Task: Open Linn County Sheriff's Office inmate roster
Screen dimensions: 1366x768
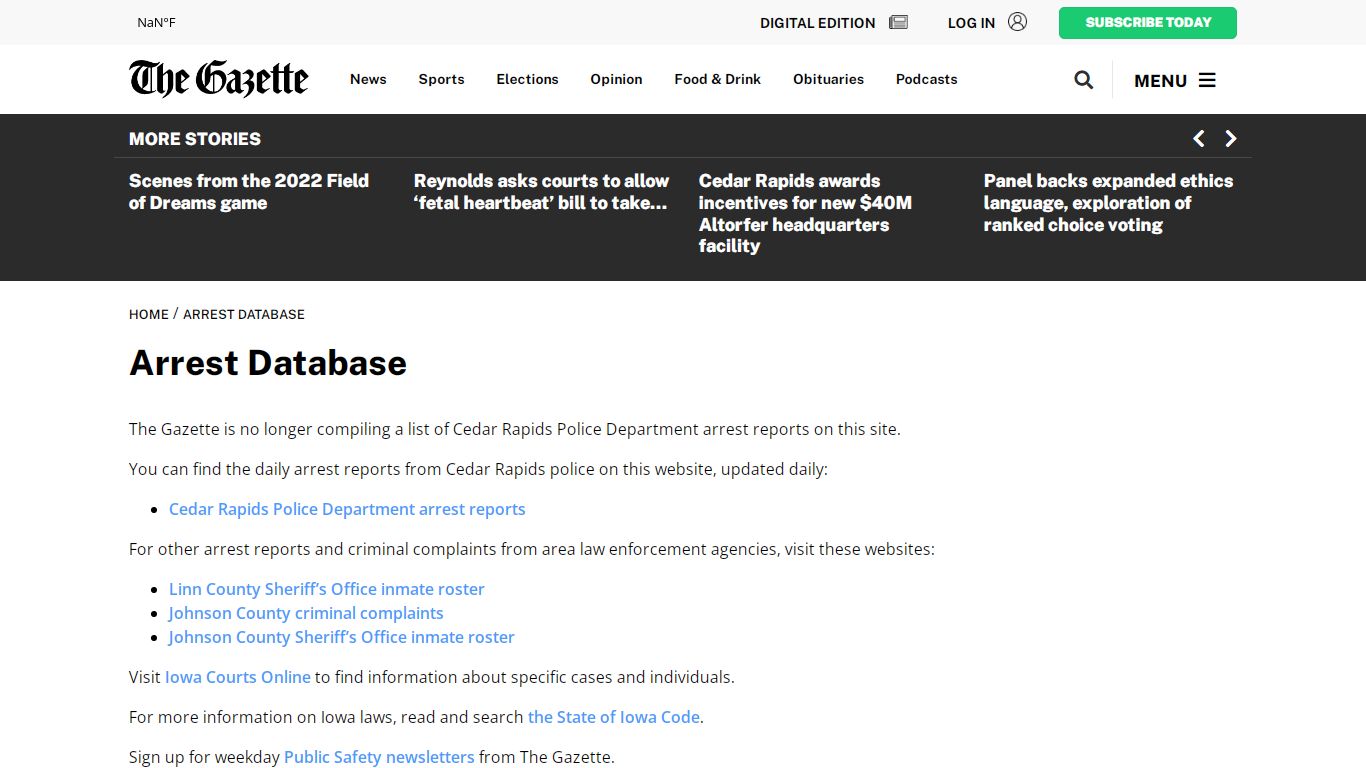Action: [327, 589]
